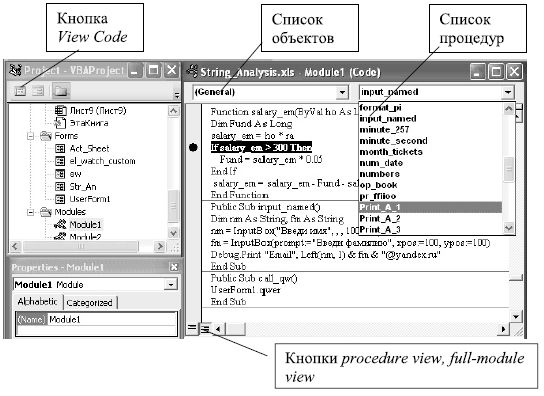Viewport: 544px width, 396px height.
Task: Choose minute_257 in procedure list
Action: [x=384, y=130]
